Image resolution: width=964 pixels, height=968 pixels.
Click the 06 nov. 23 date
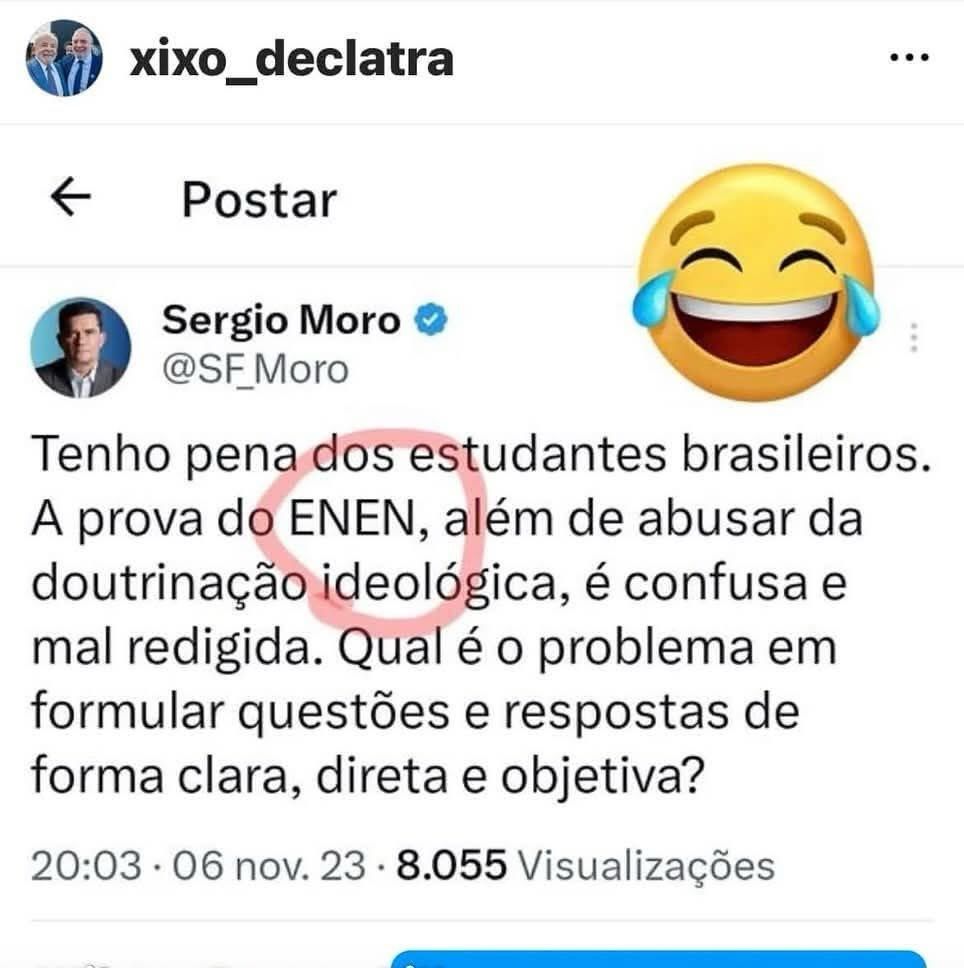(x=269, y=865)
